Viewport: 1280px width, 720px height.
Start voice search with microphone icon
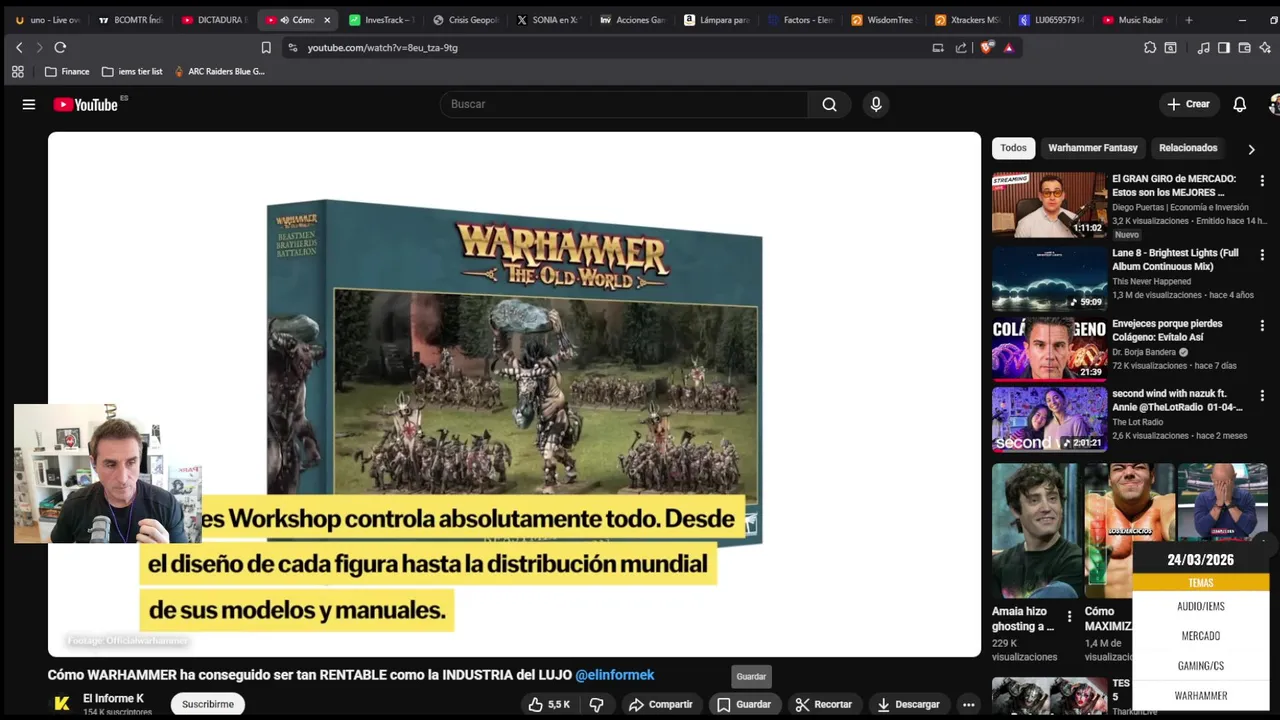876,104
